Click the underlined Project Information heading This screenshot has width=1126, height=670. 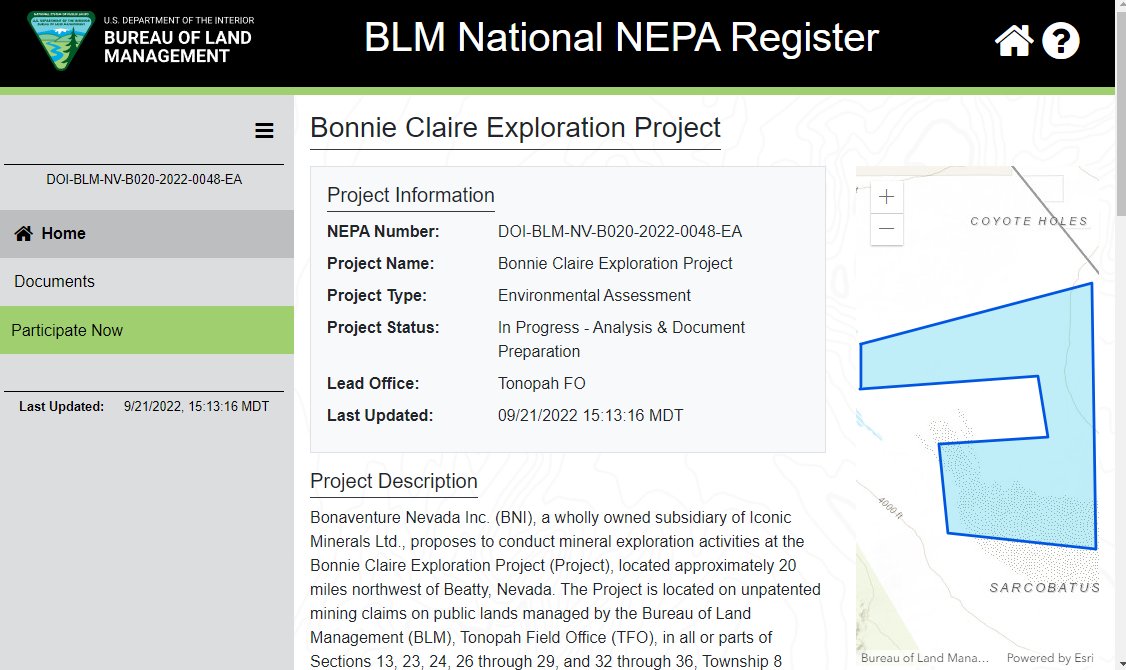(410, 195)
